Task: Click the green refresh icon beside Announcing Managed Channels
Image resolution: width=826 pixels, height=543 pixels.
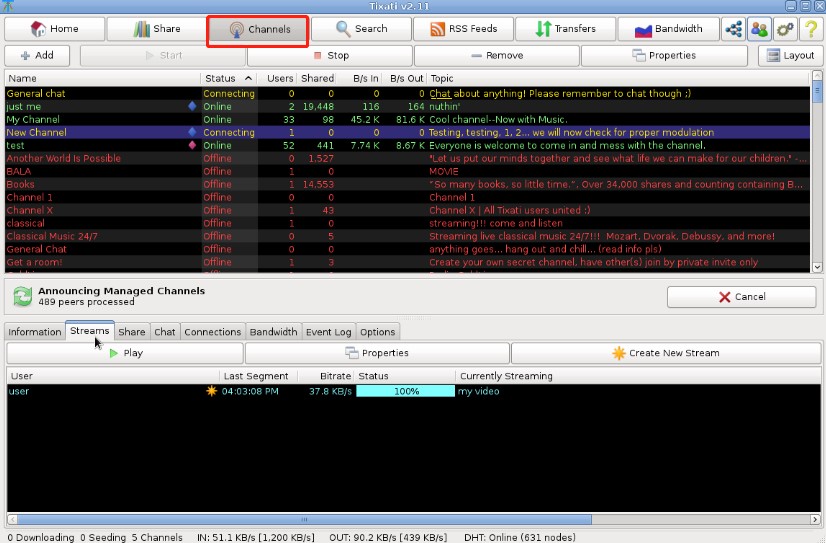Action: (21, 296)
